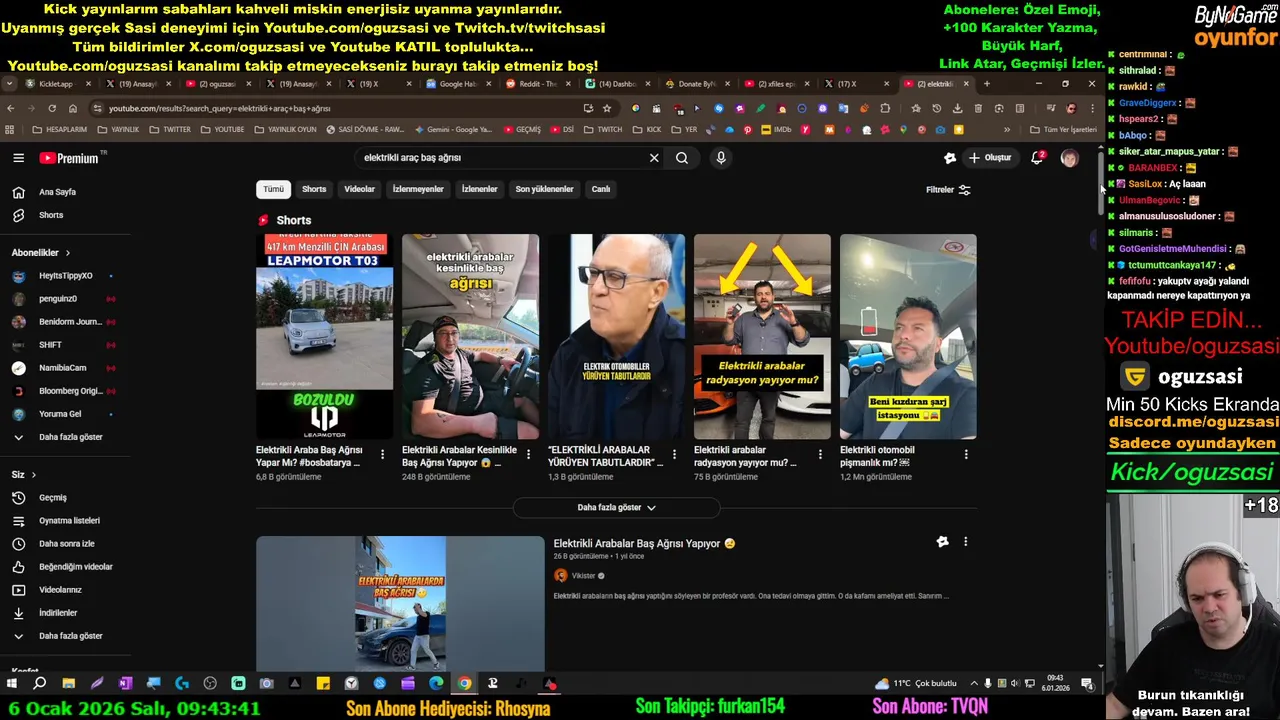Select the Tümü filter chip
Viewport: 1280px width, 720px height.
[x=273, y=189]
